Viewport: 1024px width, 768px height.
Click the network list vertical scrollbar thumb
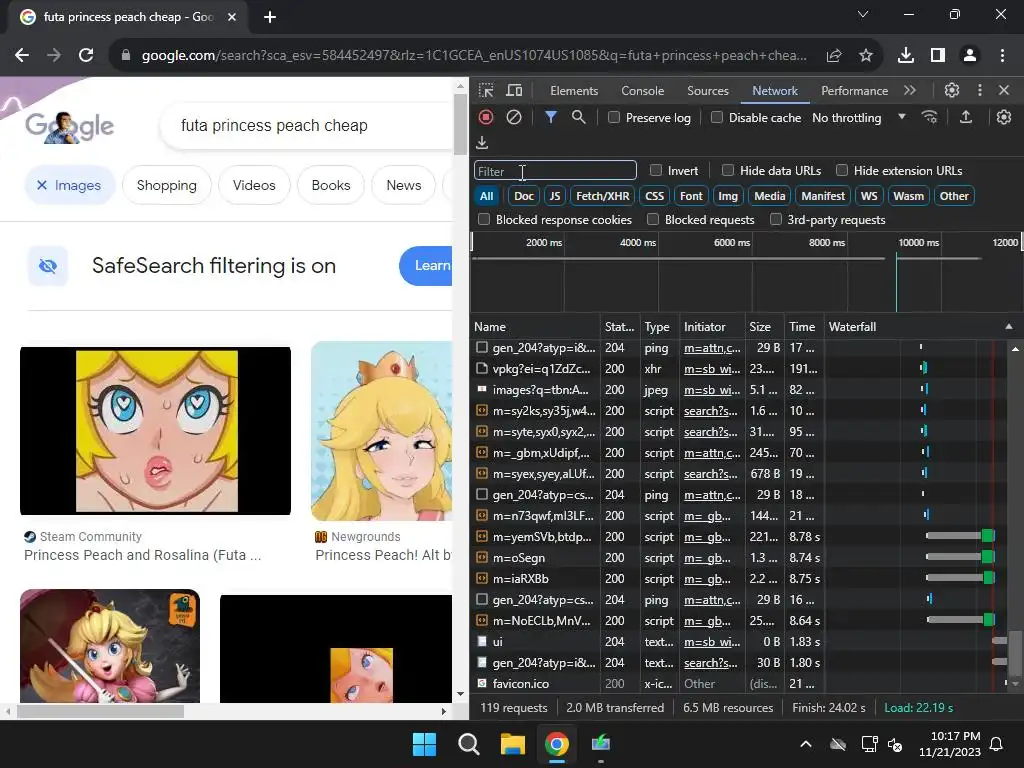point(1014,654)
